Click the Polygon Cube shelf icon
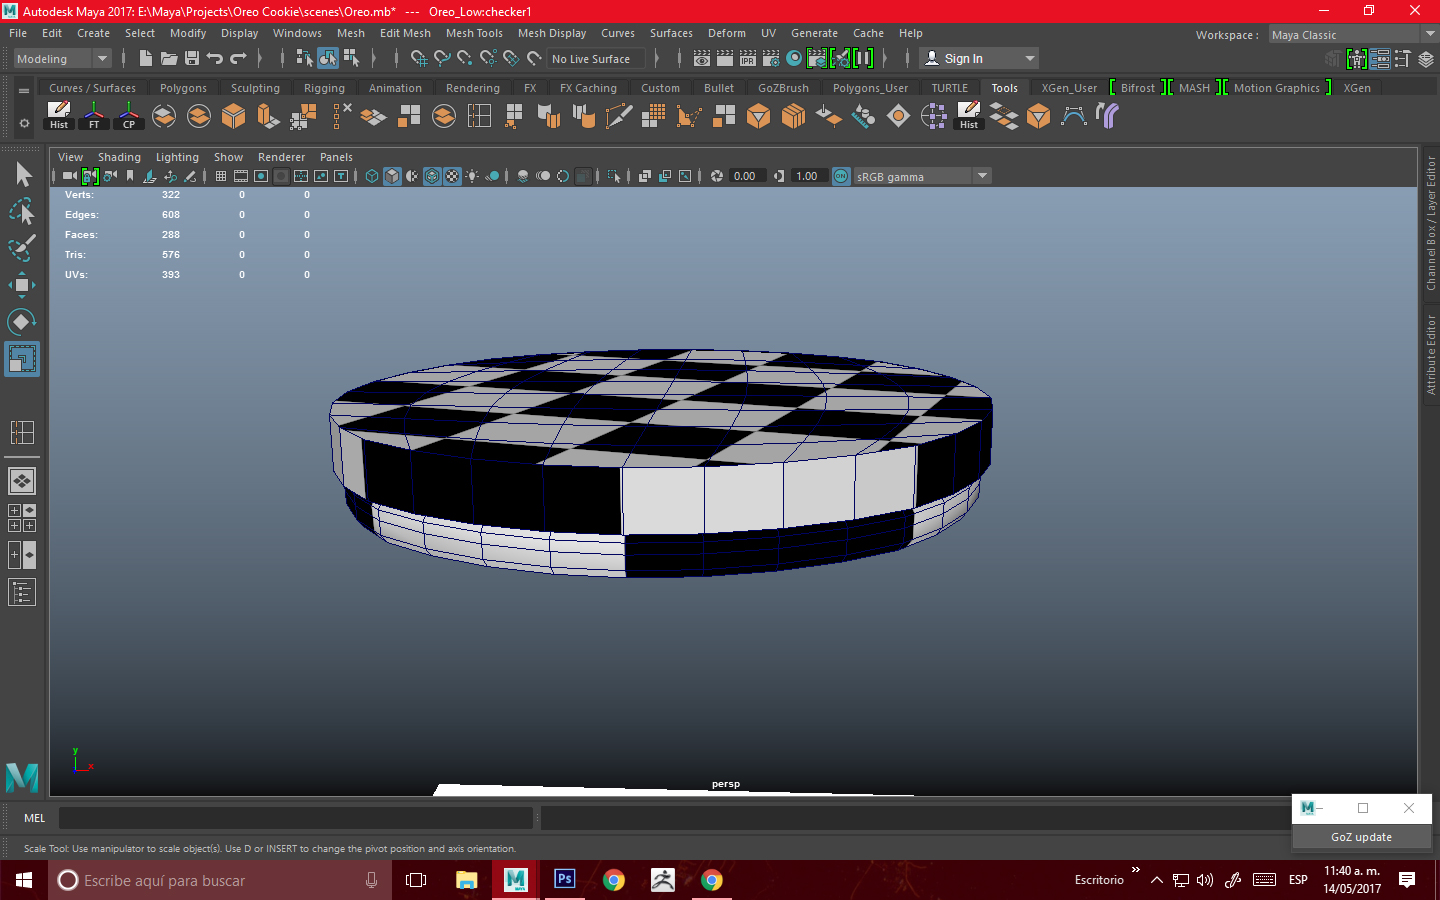Viewport: 1440px width, 900px height. [233, 116]
